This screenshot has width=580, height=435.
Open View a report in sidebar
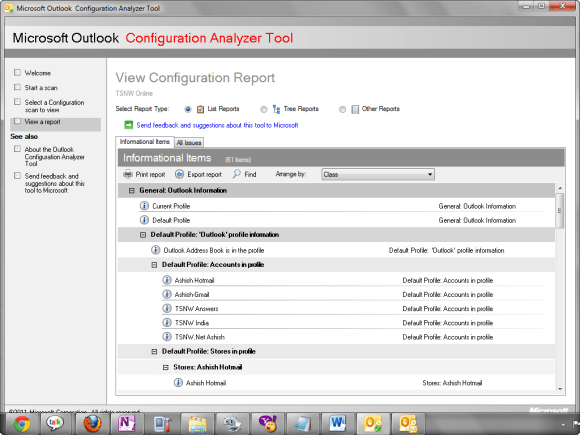pyautogui.click(x=42, y=122)
